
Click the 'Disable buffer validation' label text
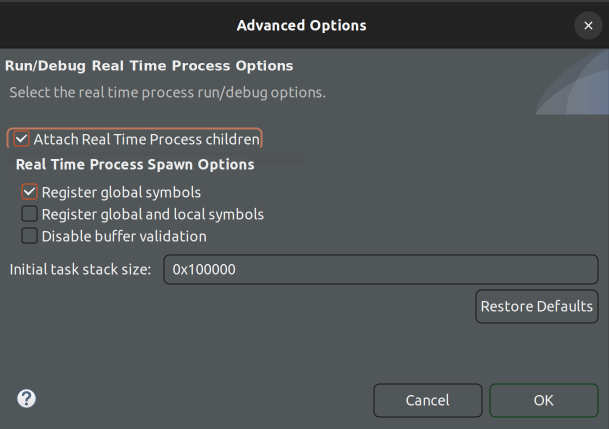pyautogui.click(x=124, y=237)
